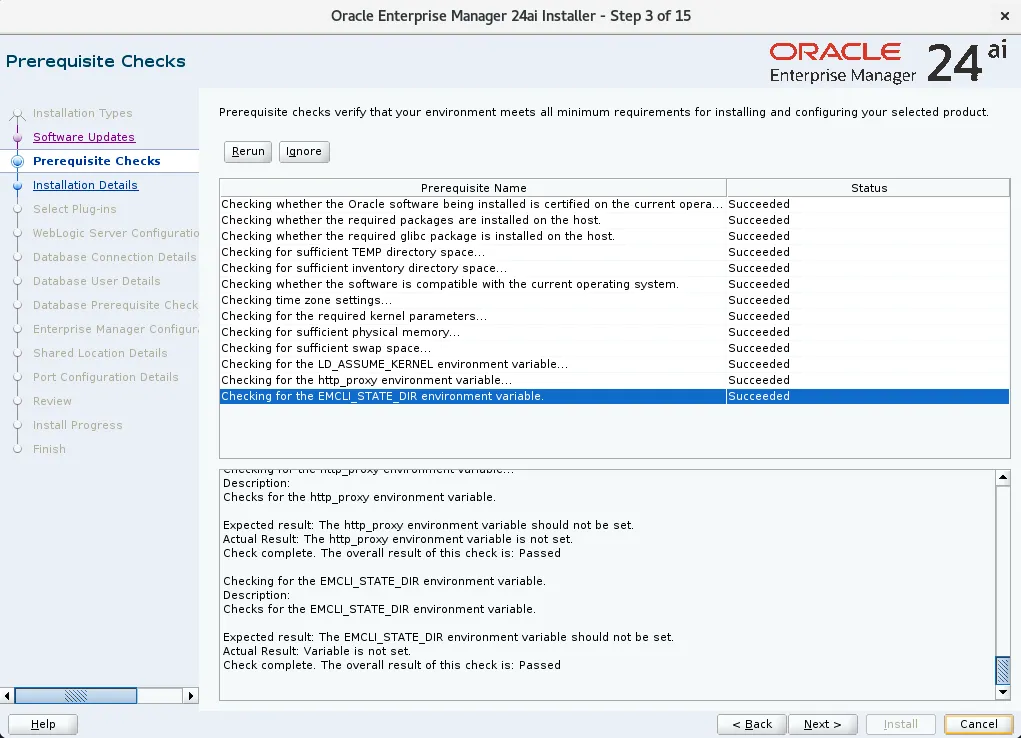
Task: Click the step icon next to Select Plug-ins
Action: [20, 209]
